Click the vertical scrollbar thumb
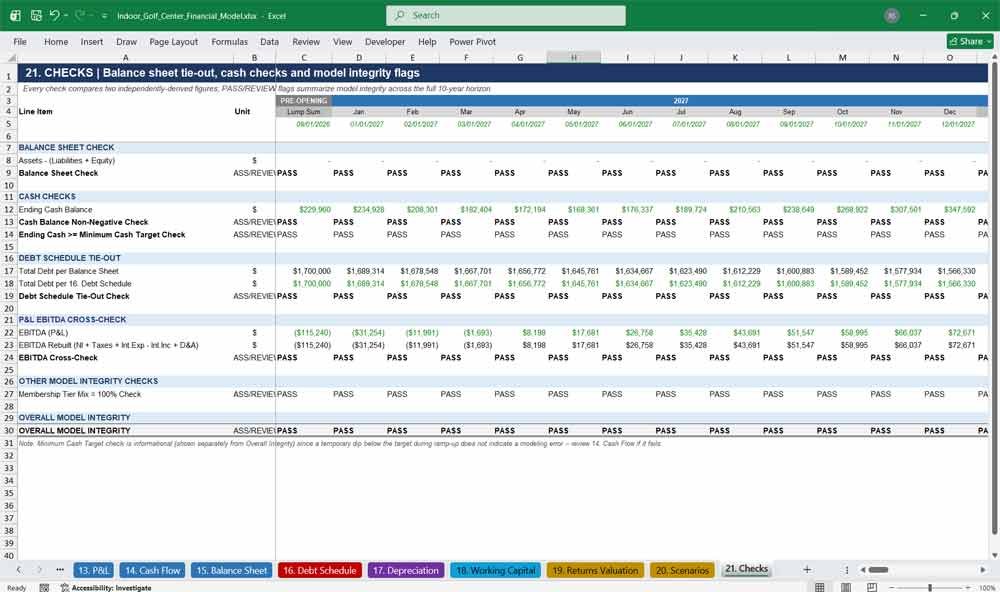1000x592 pixels. [994, 298]
